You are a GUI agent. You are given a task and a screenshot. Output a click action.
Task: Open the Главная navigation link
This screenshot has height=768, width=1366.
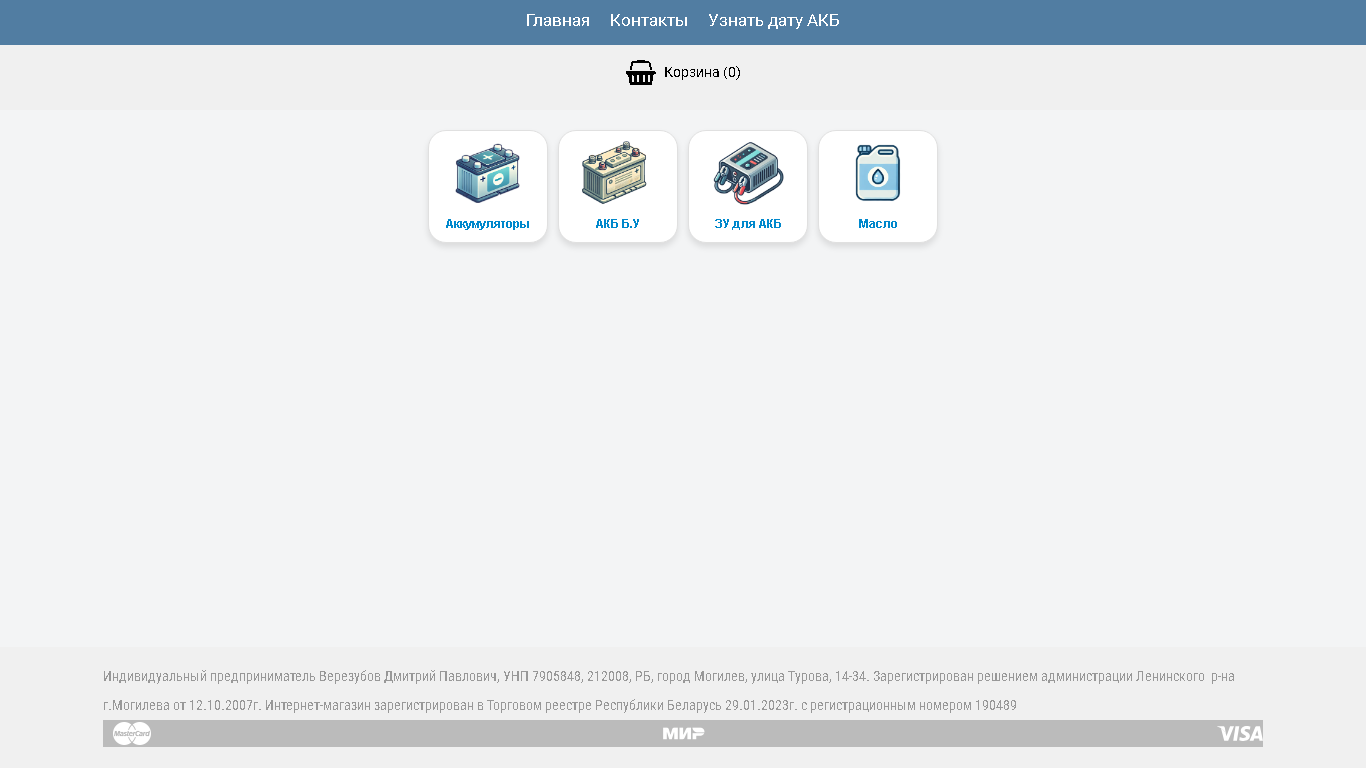coord(557,20)
